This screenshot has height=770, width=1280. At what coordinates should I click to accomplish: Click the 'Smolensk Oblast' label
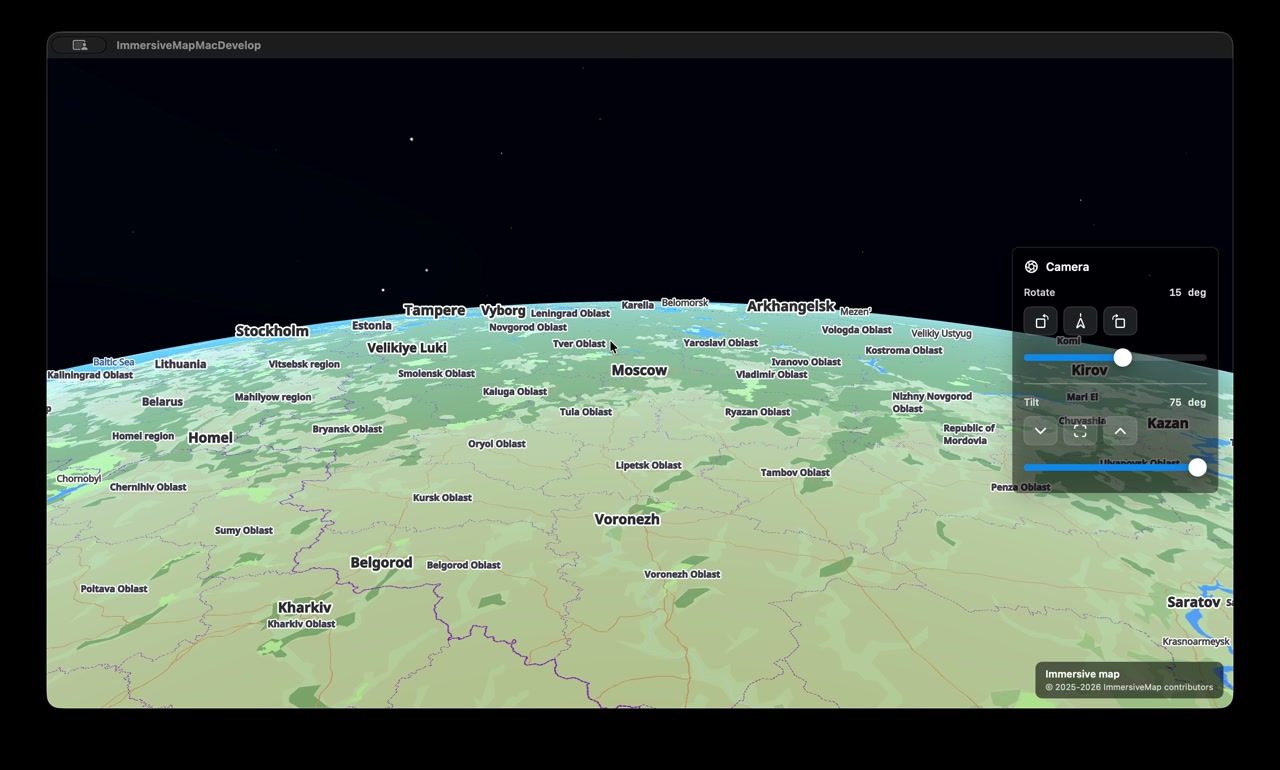click(436, 374)
